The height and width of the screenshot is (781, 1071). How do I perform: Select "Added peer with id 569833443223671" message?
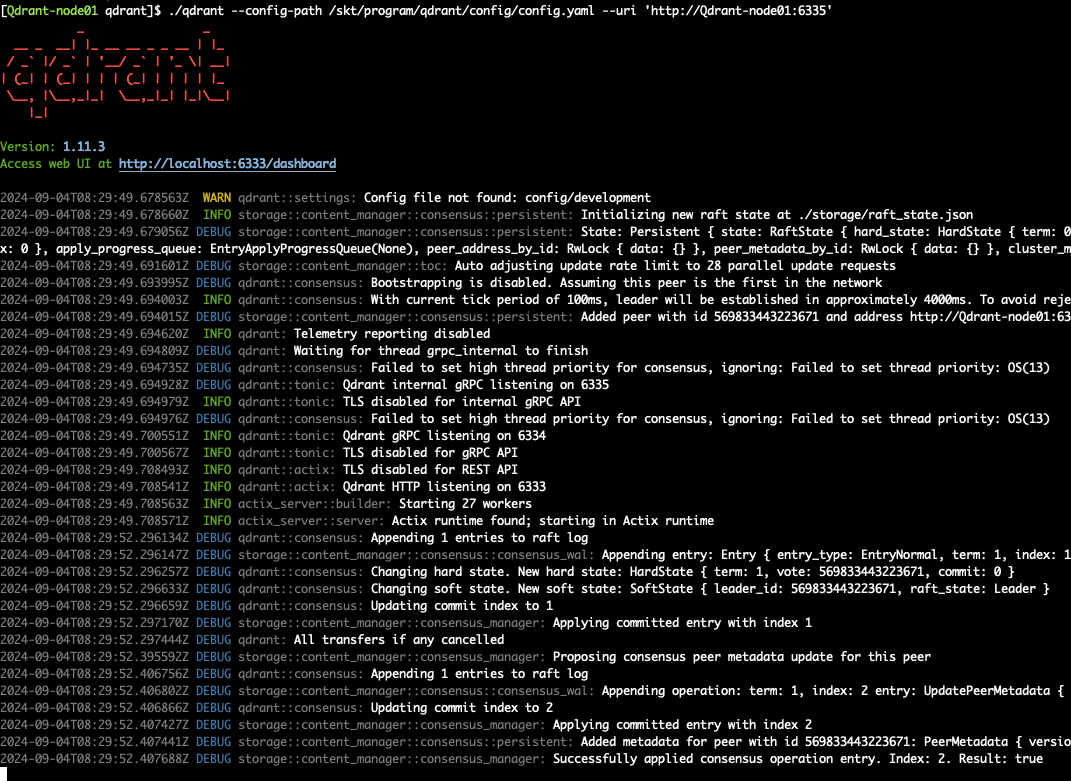(x=825, y=317)
